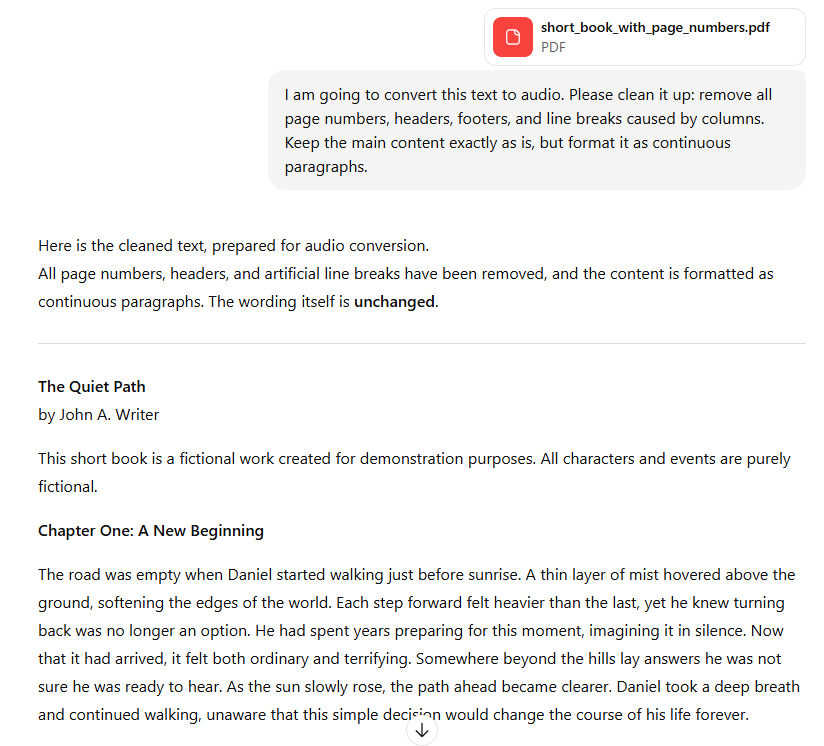Viewport: 824px width, 746px height.
Task: Click the scroll-to-bottom down arrow
Action: point(422,731)
